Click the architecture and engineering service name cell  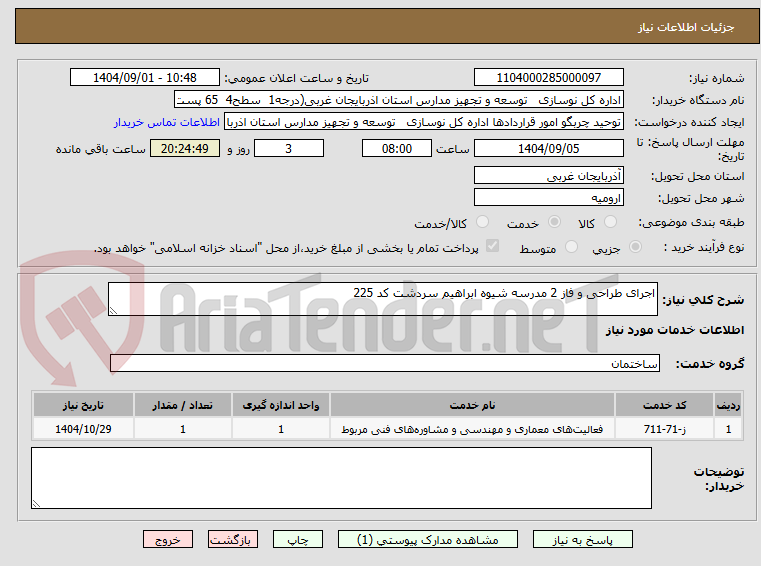click(x=472, y=429)
